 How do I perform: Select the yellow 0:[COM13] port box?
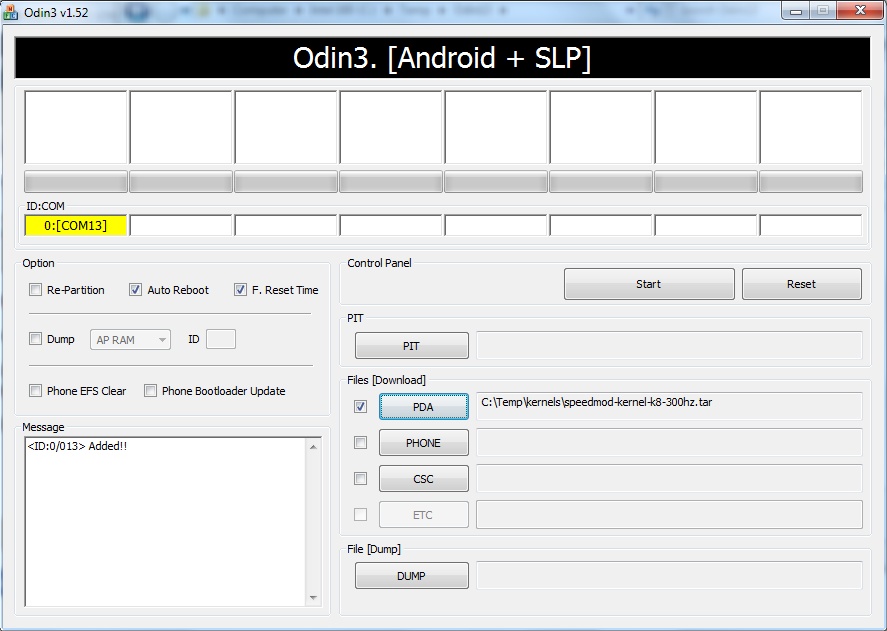click(x=76, y=225)
